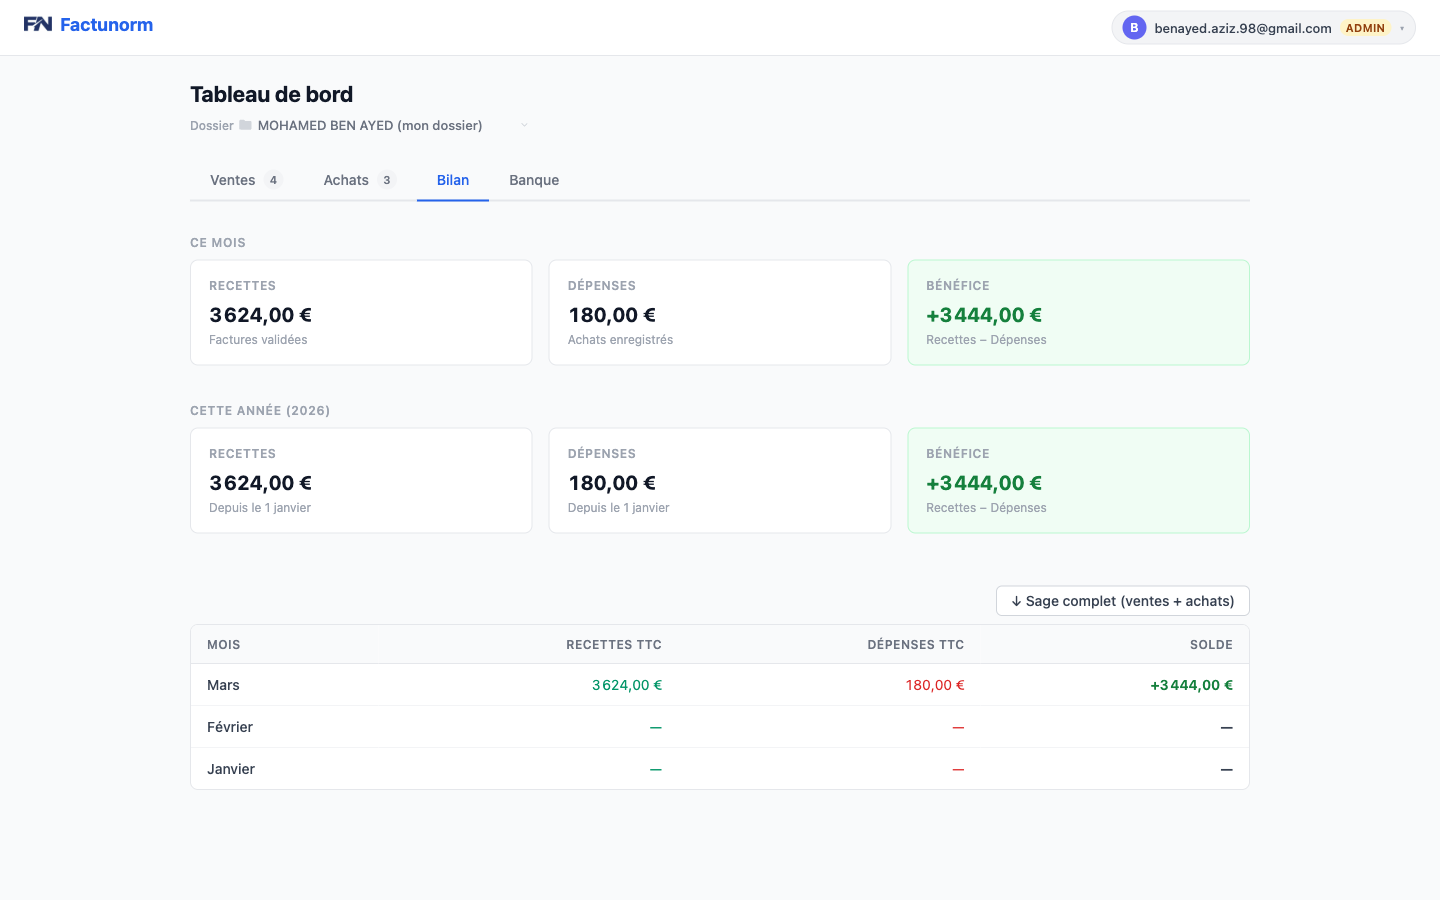Viewport: 1440px width, 900px height.
Task: Click the count badge 4 on Ventes
Action: click(273, 180)
